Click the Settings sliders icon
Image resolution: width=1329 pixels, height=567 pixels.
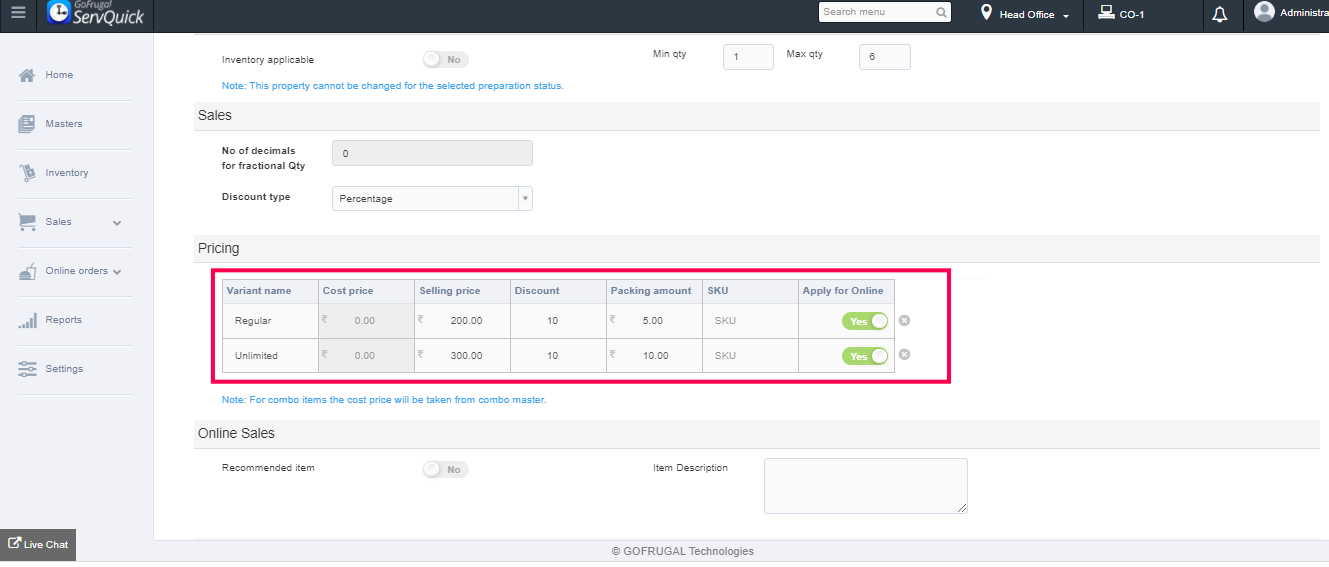[27, 369]
